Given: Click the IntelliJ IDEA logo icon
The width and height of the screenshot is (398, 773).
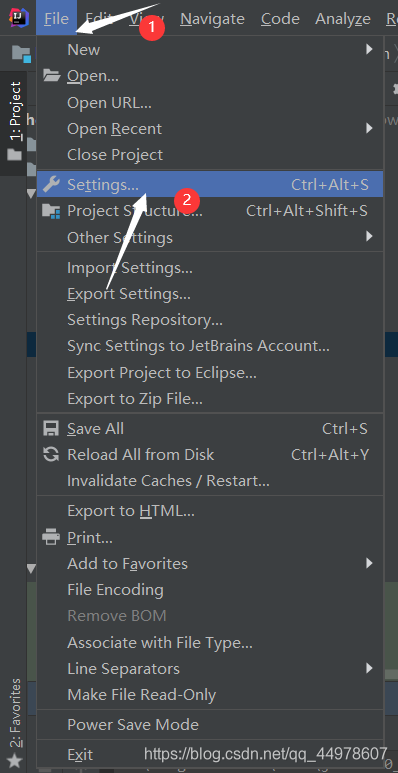Looking at the screenshot, I should (x=19, y=18).
